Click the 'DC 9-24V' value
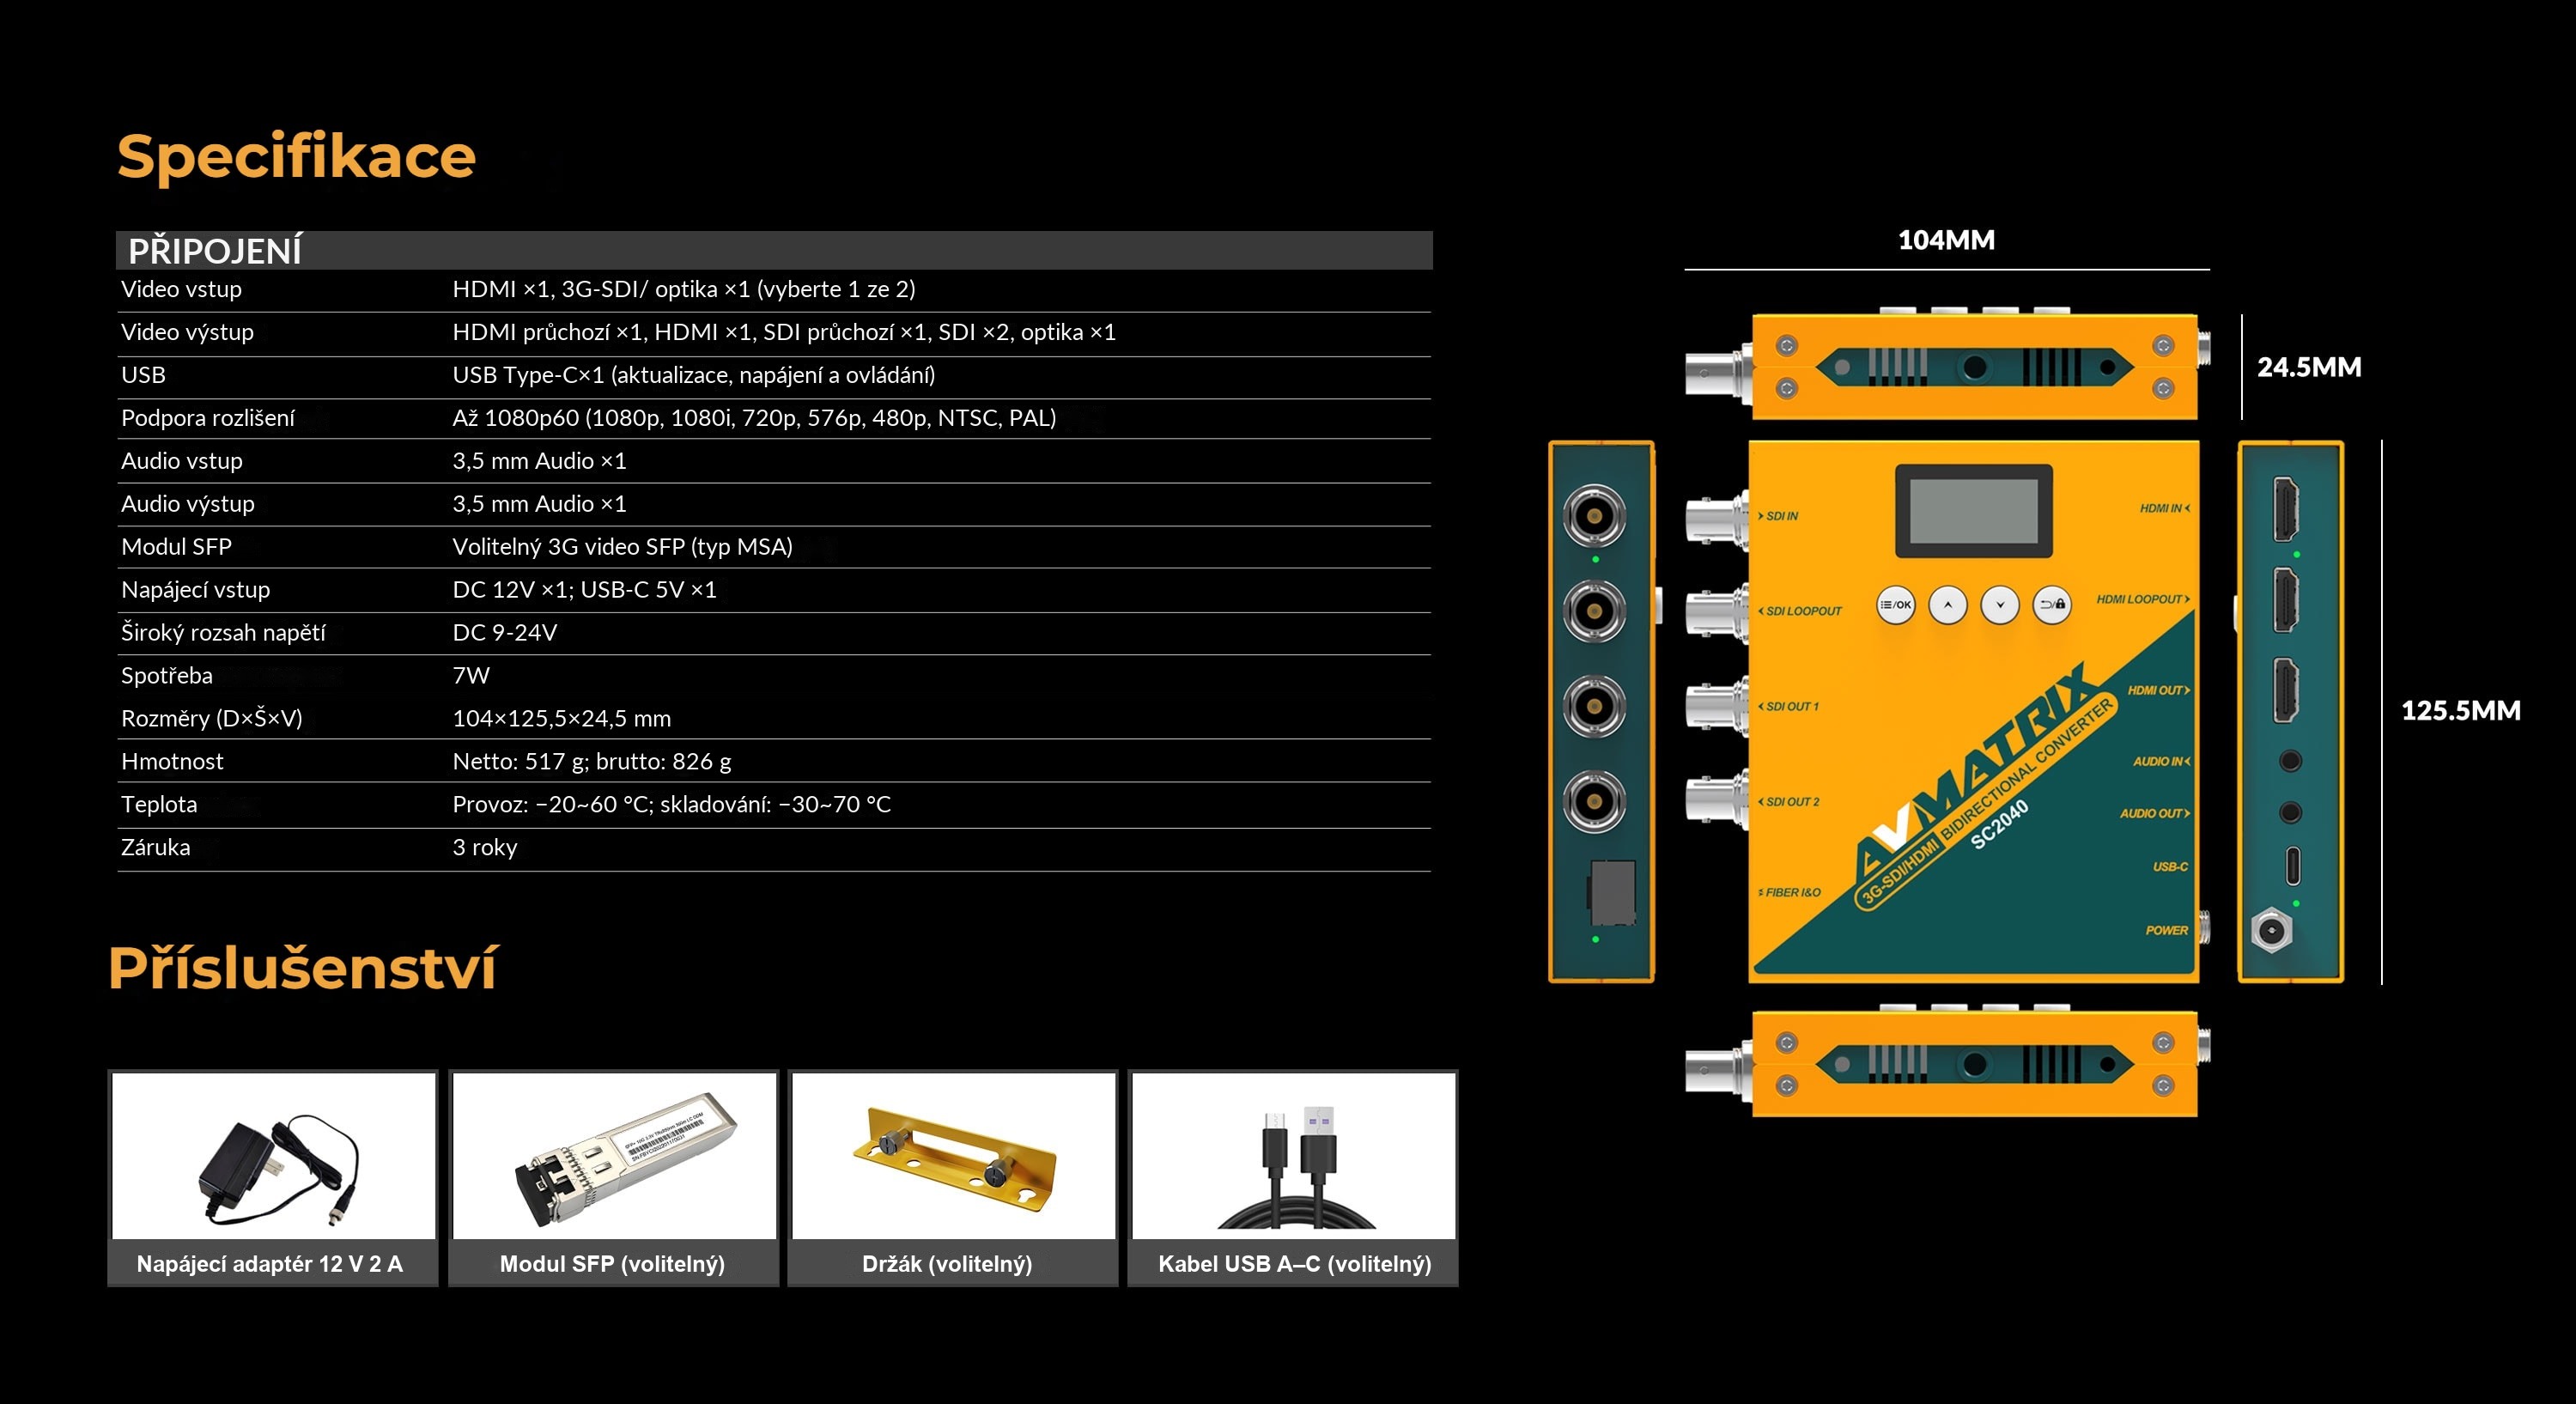 click(505, 633)
